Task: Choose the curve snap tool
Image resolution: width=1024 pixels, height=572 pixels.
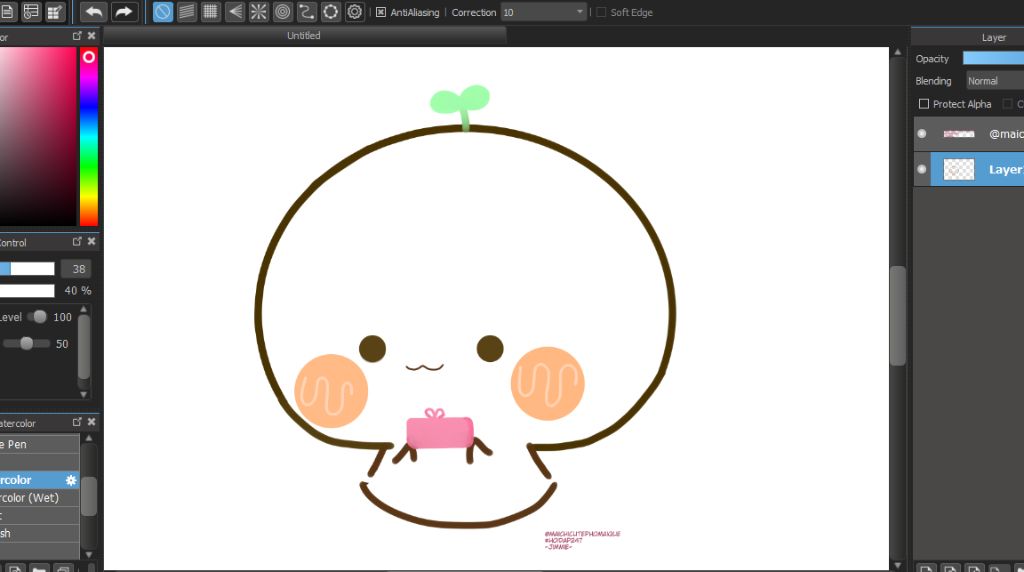Action: (307, 12)
